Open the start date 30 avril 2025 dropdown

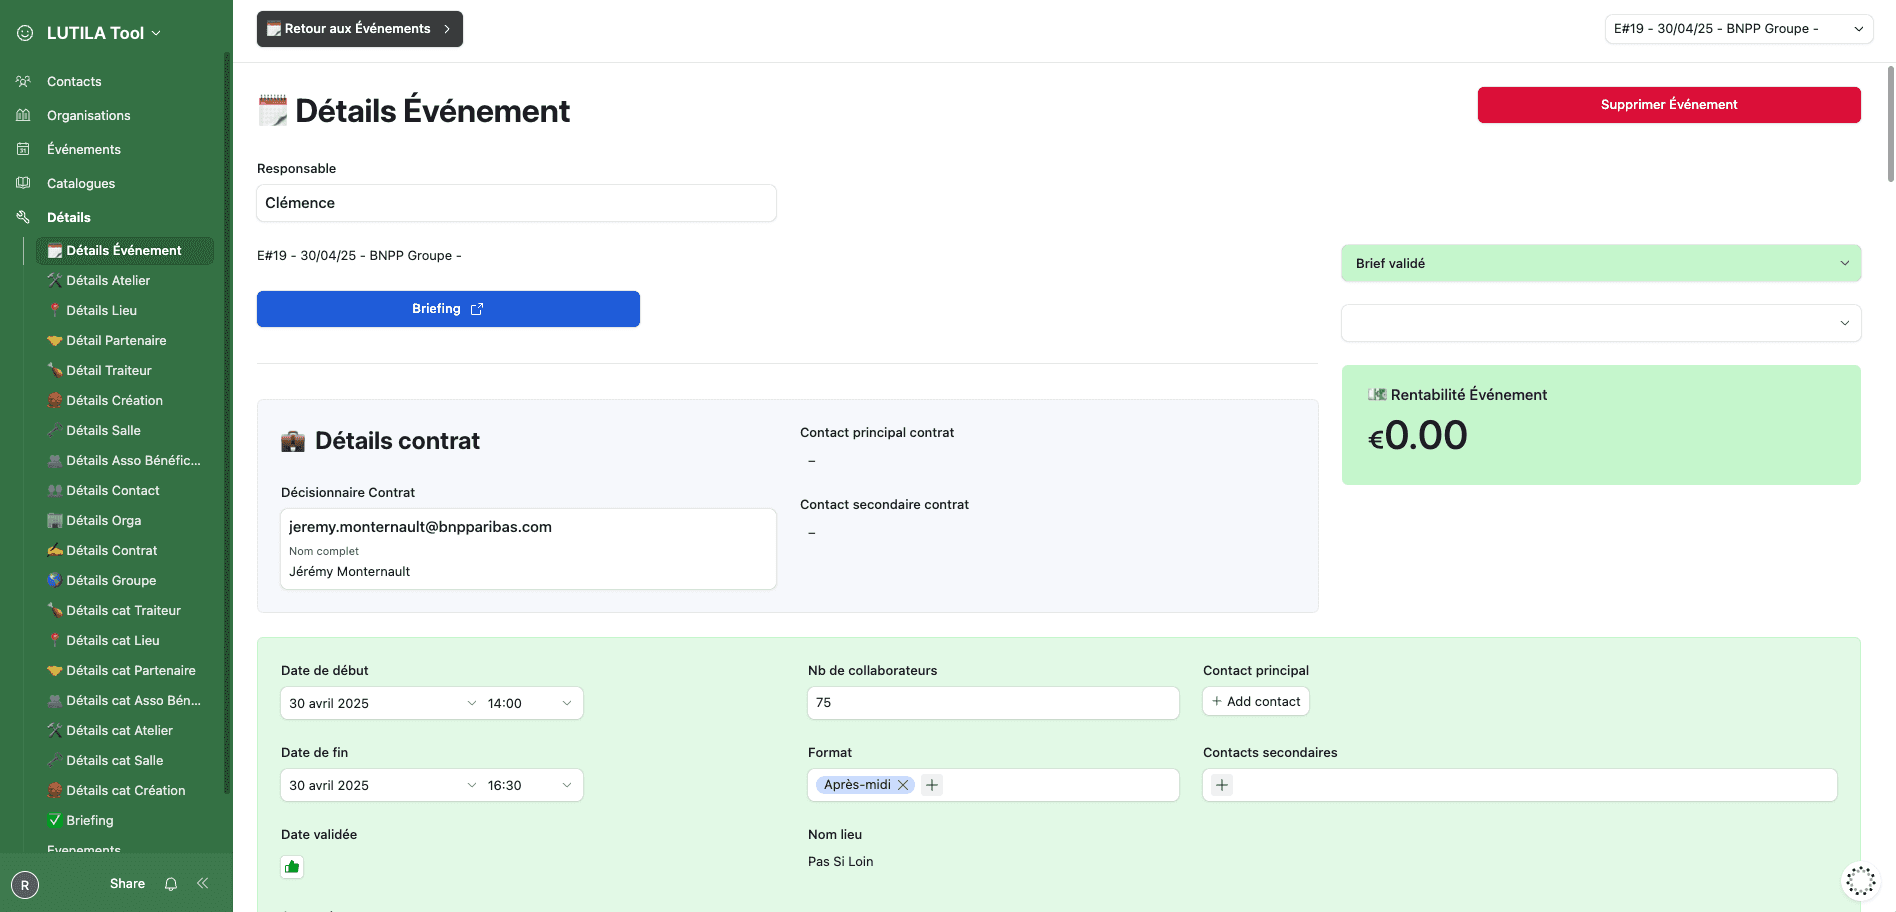click(382, 703)
